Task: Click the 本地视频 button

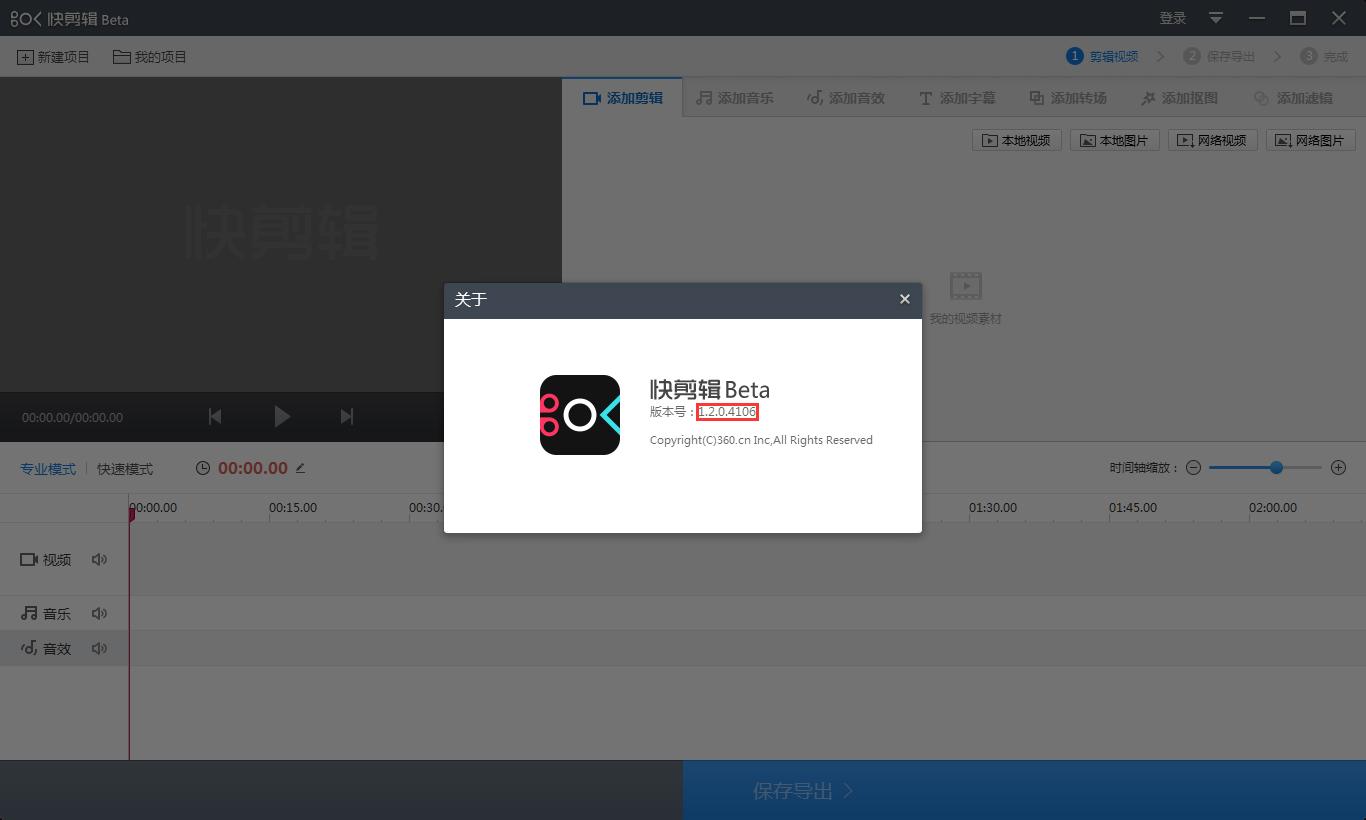Action: [1017, 141]
